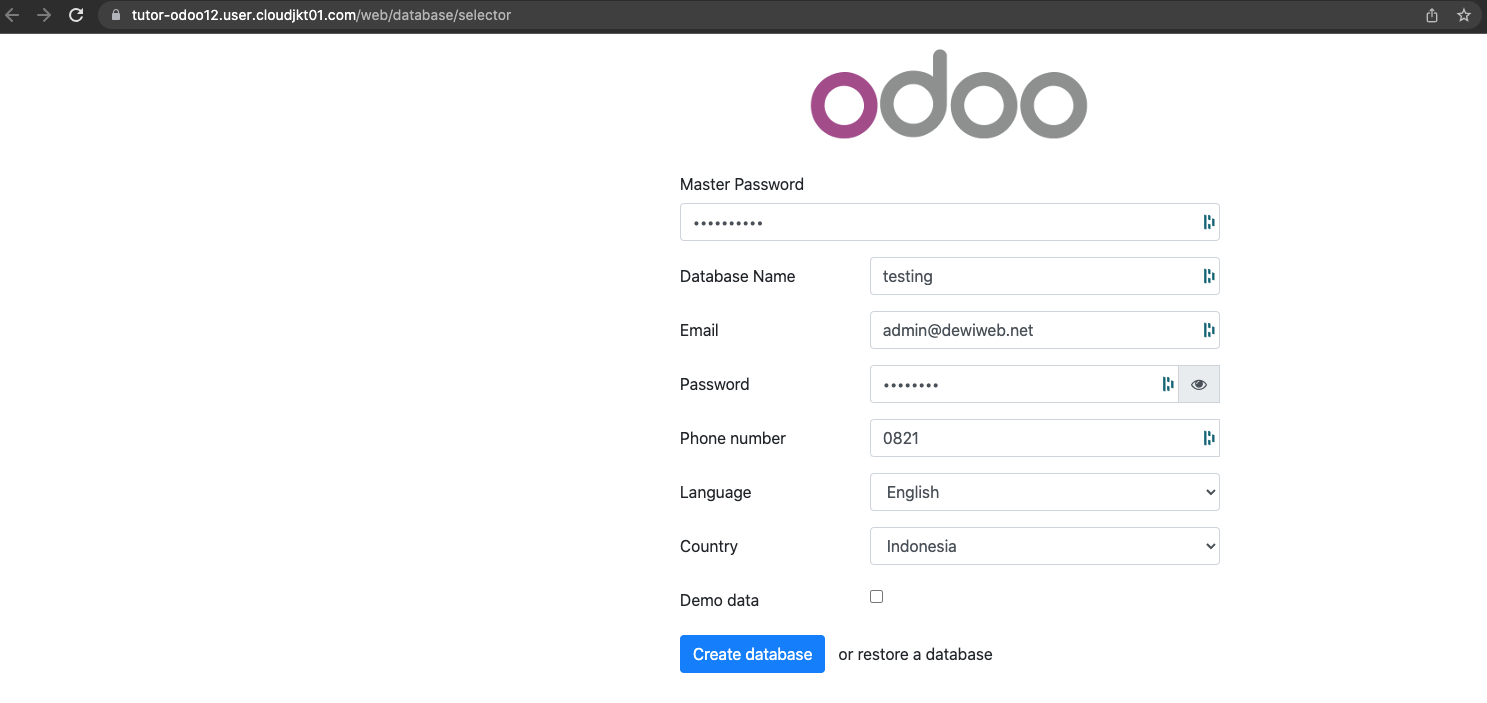Click password manager icon in Email field
Screen dimensions: 1487x703
point(1208,330)
